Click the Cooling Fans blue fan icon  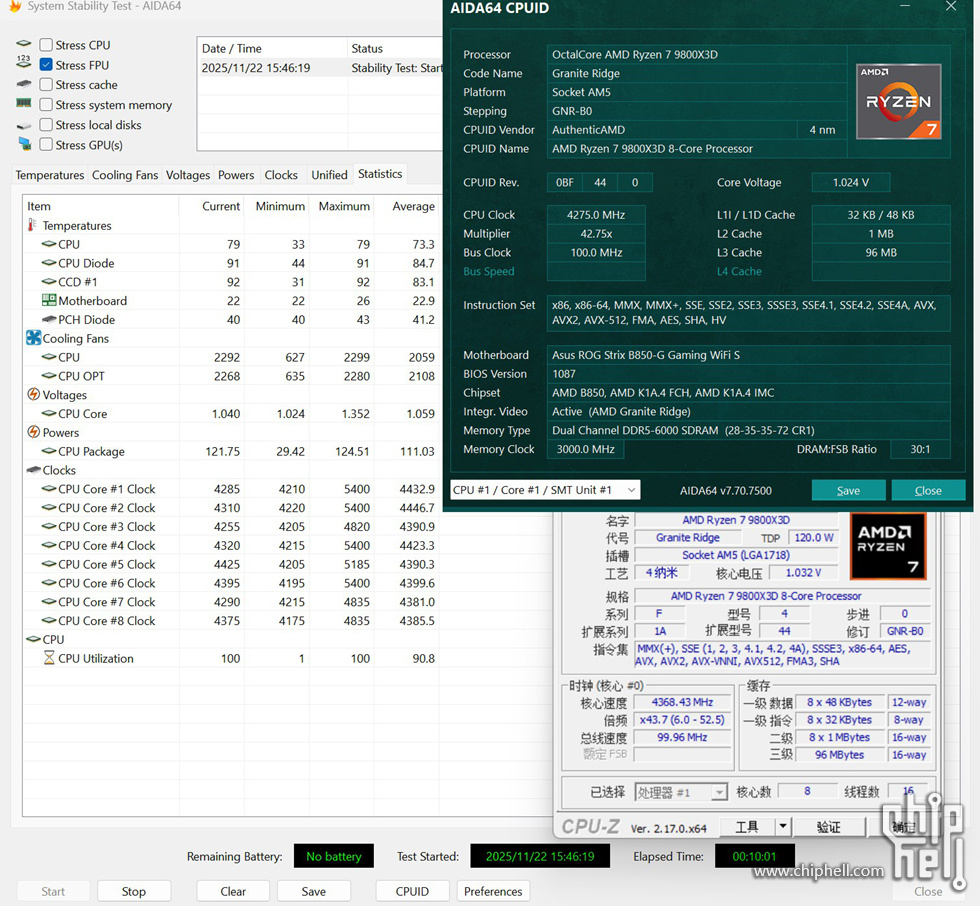pyautogui.click(x=33, y=339)
